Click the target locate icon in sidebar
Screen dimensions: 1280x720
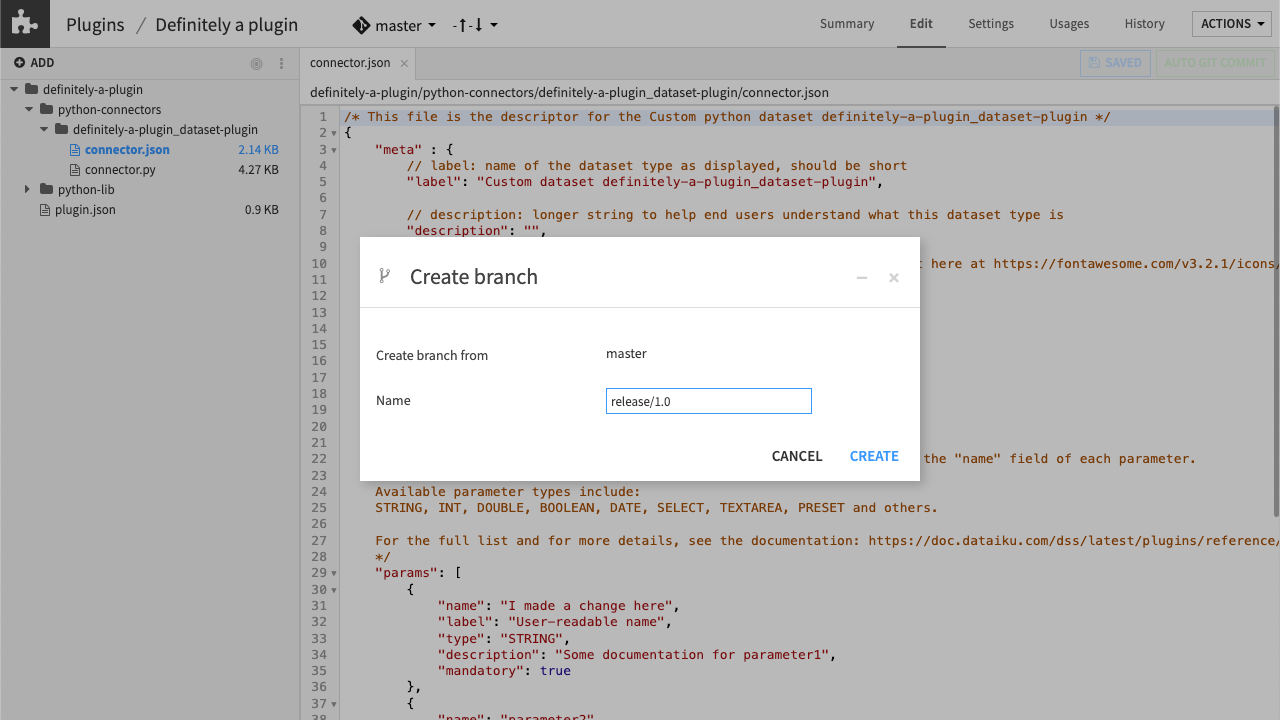pyautogui.click(x=256, y=63)
